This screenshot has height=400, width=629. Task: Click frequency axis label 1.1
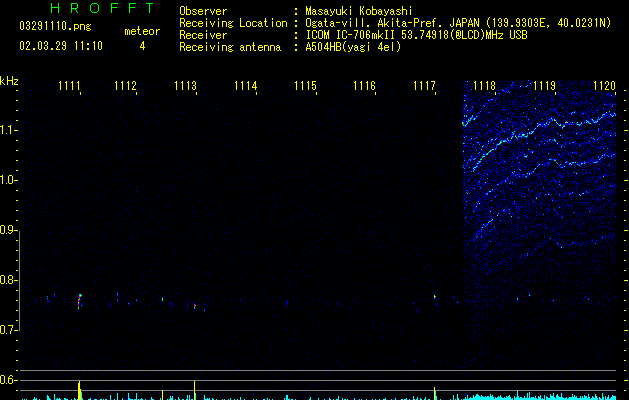8,130
